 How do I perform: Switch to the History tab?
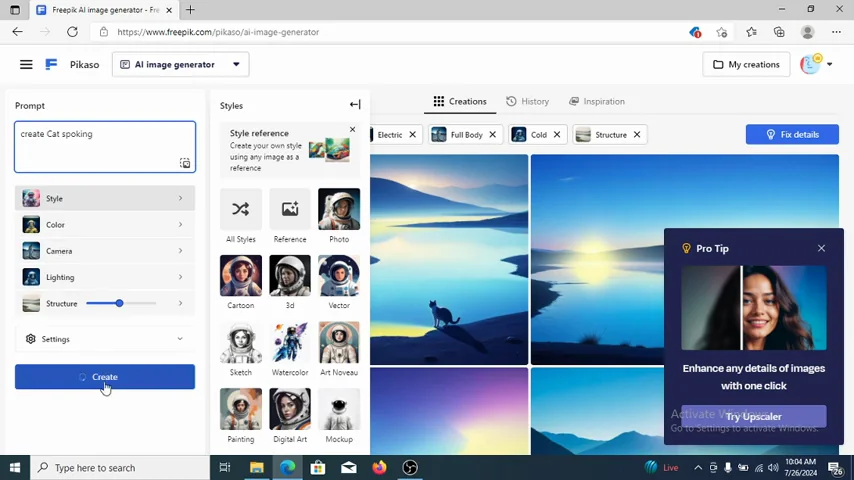point(527,101)
